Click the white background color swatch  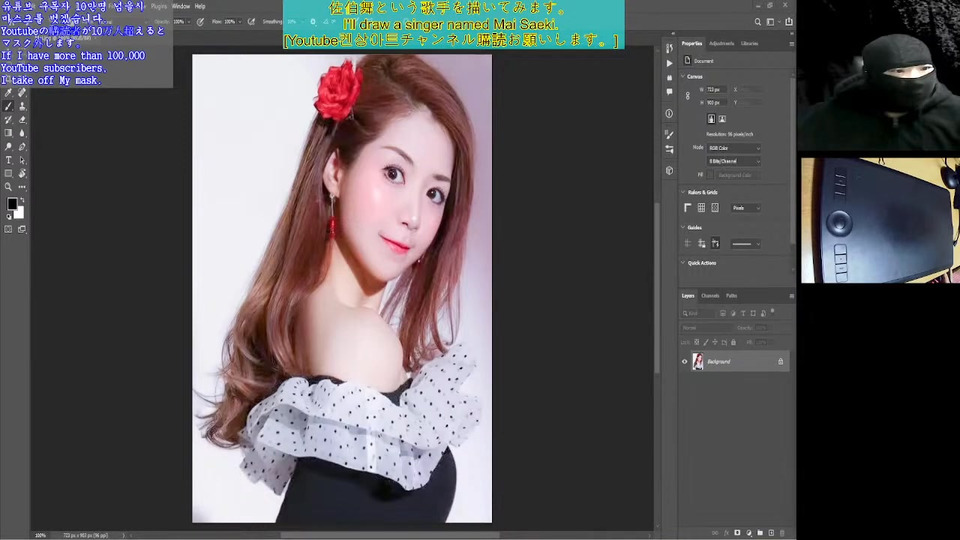[20, 212]
